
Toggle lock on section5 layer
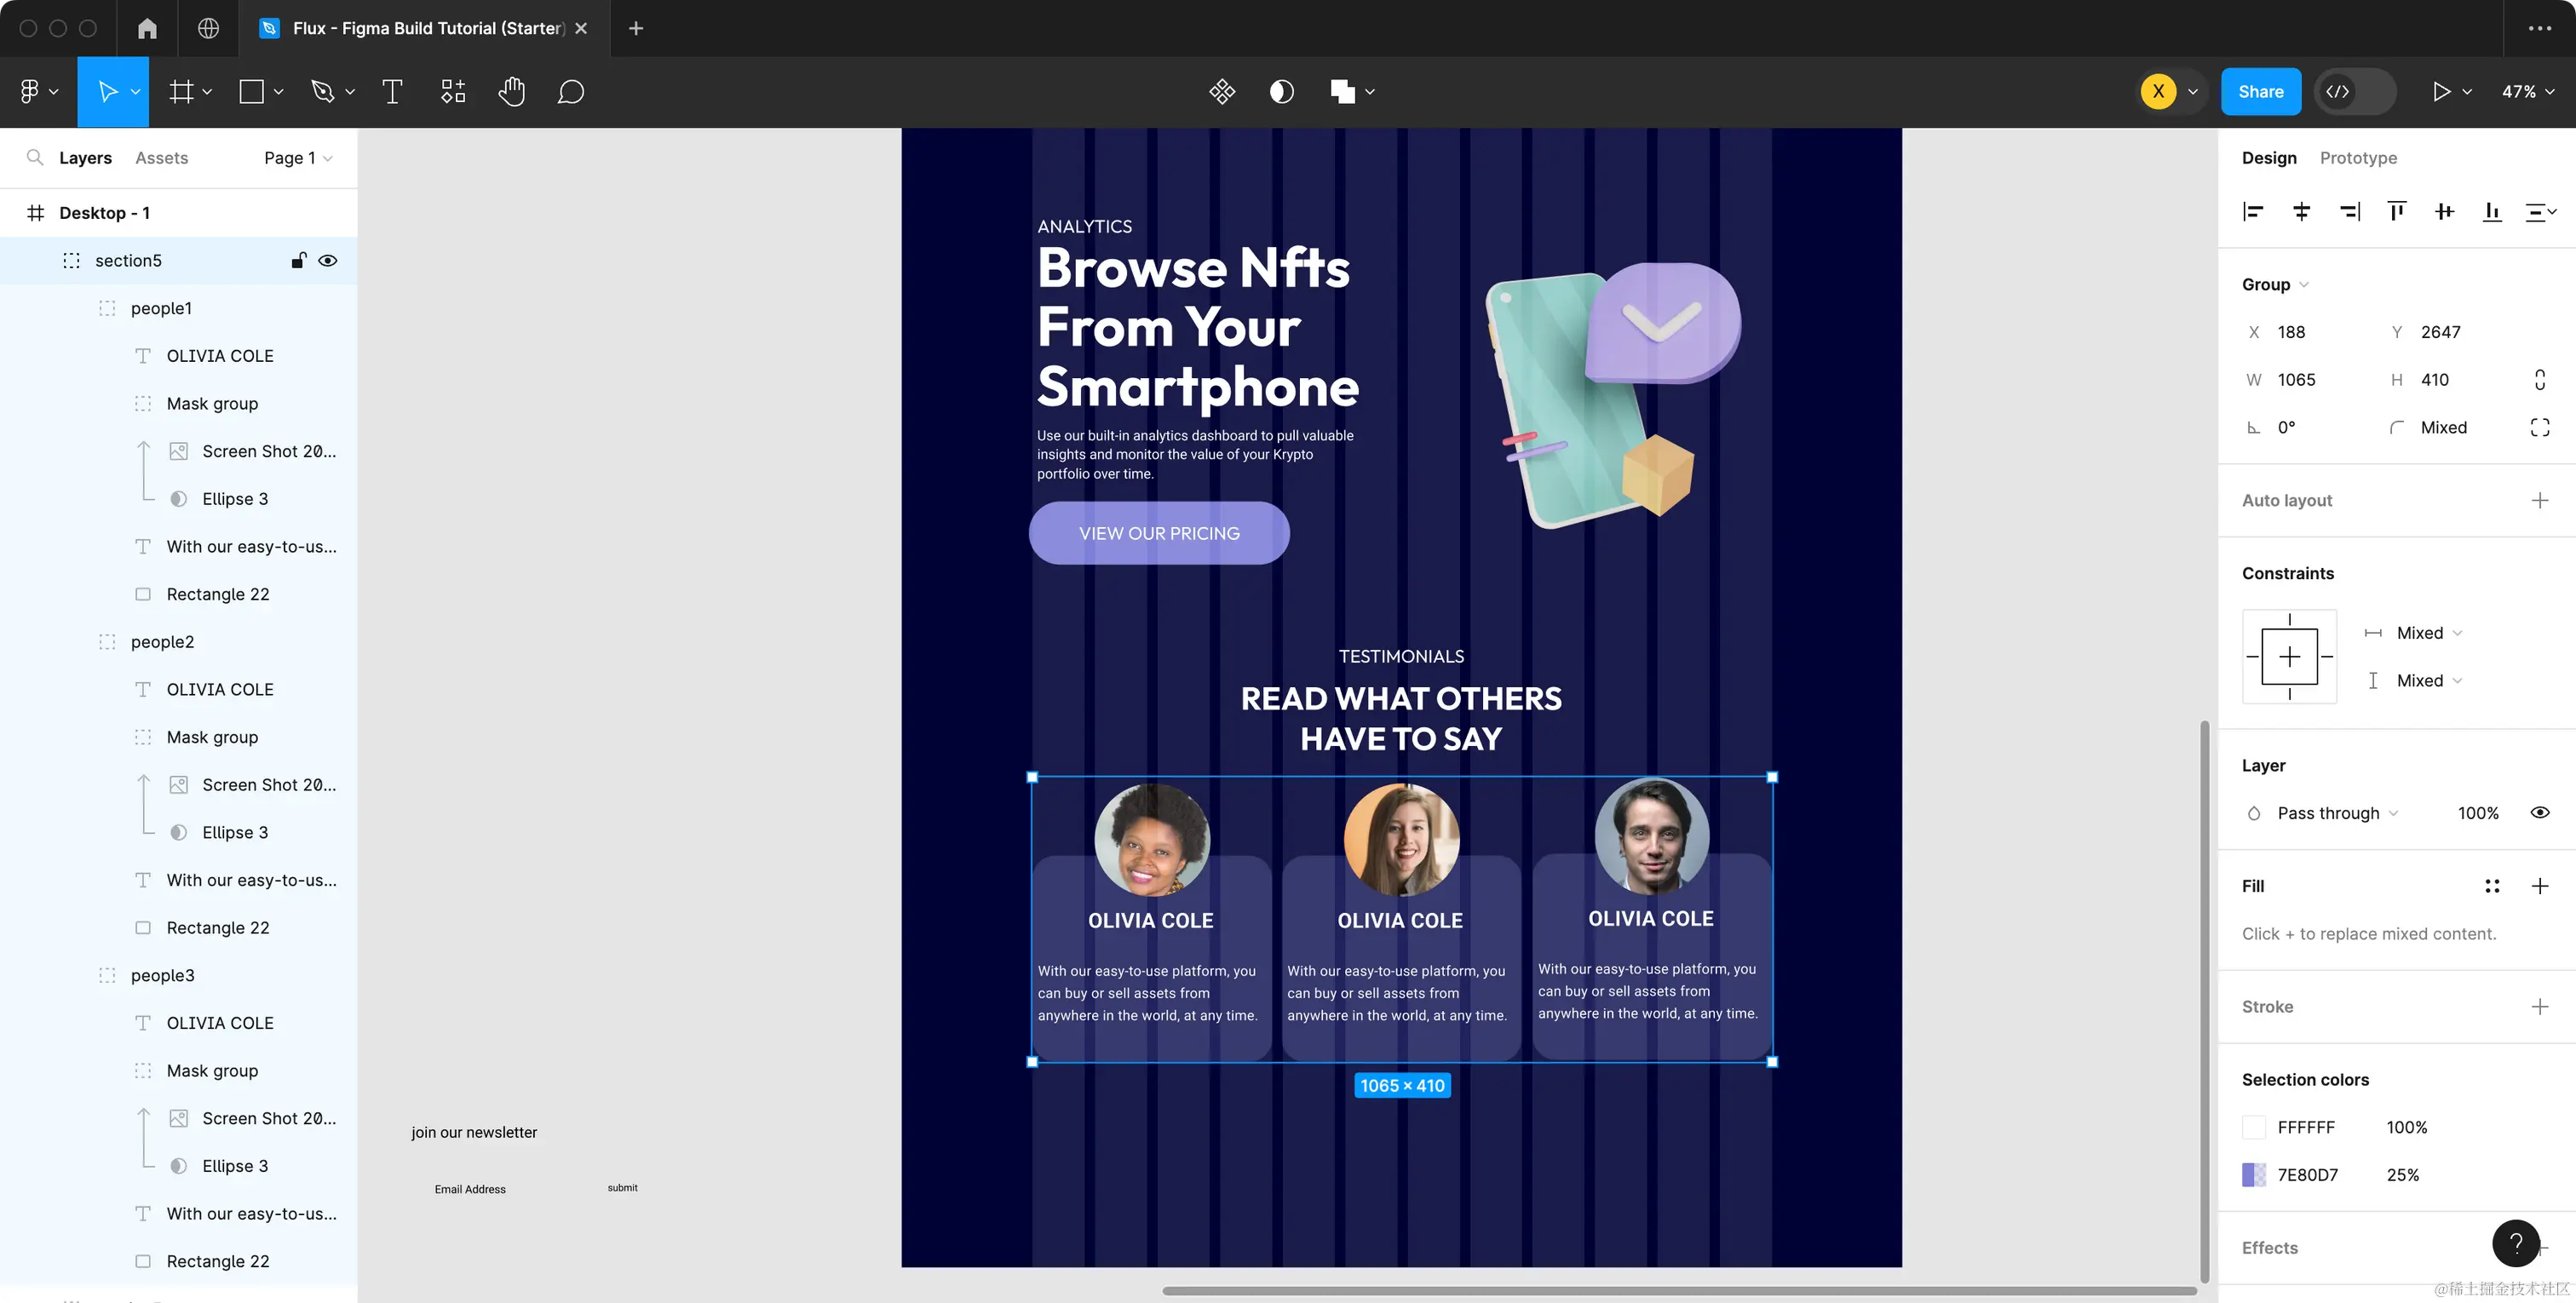[298, 261]
